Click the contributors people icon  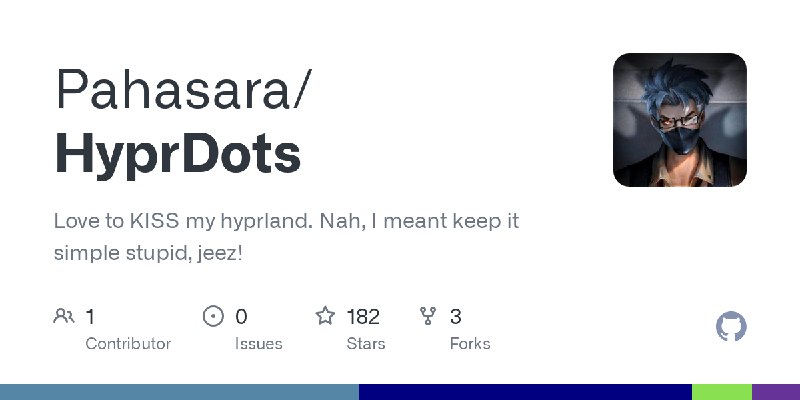click(64, 316)
